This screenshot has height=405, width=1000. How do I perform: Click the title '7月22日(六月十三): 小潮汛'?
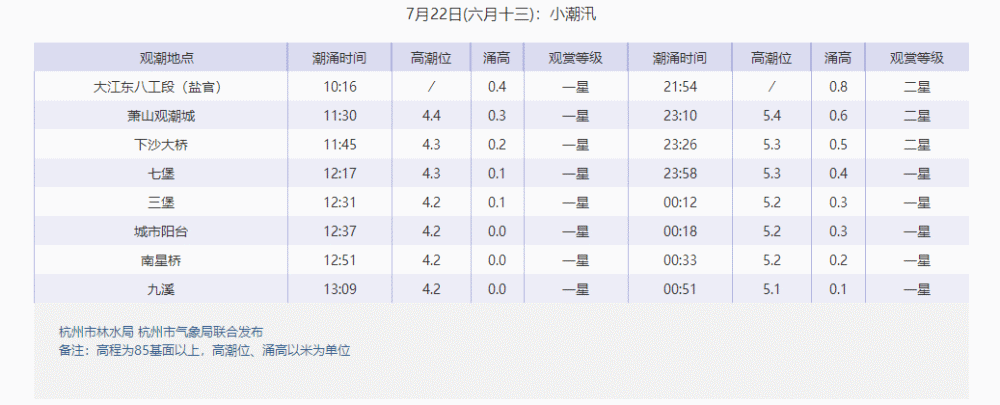[501, 14]
